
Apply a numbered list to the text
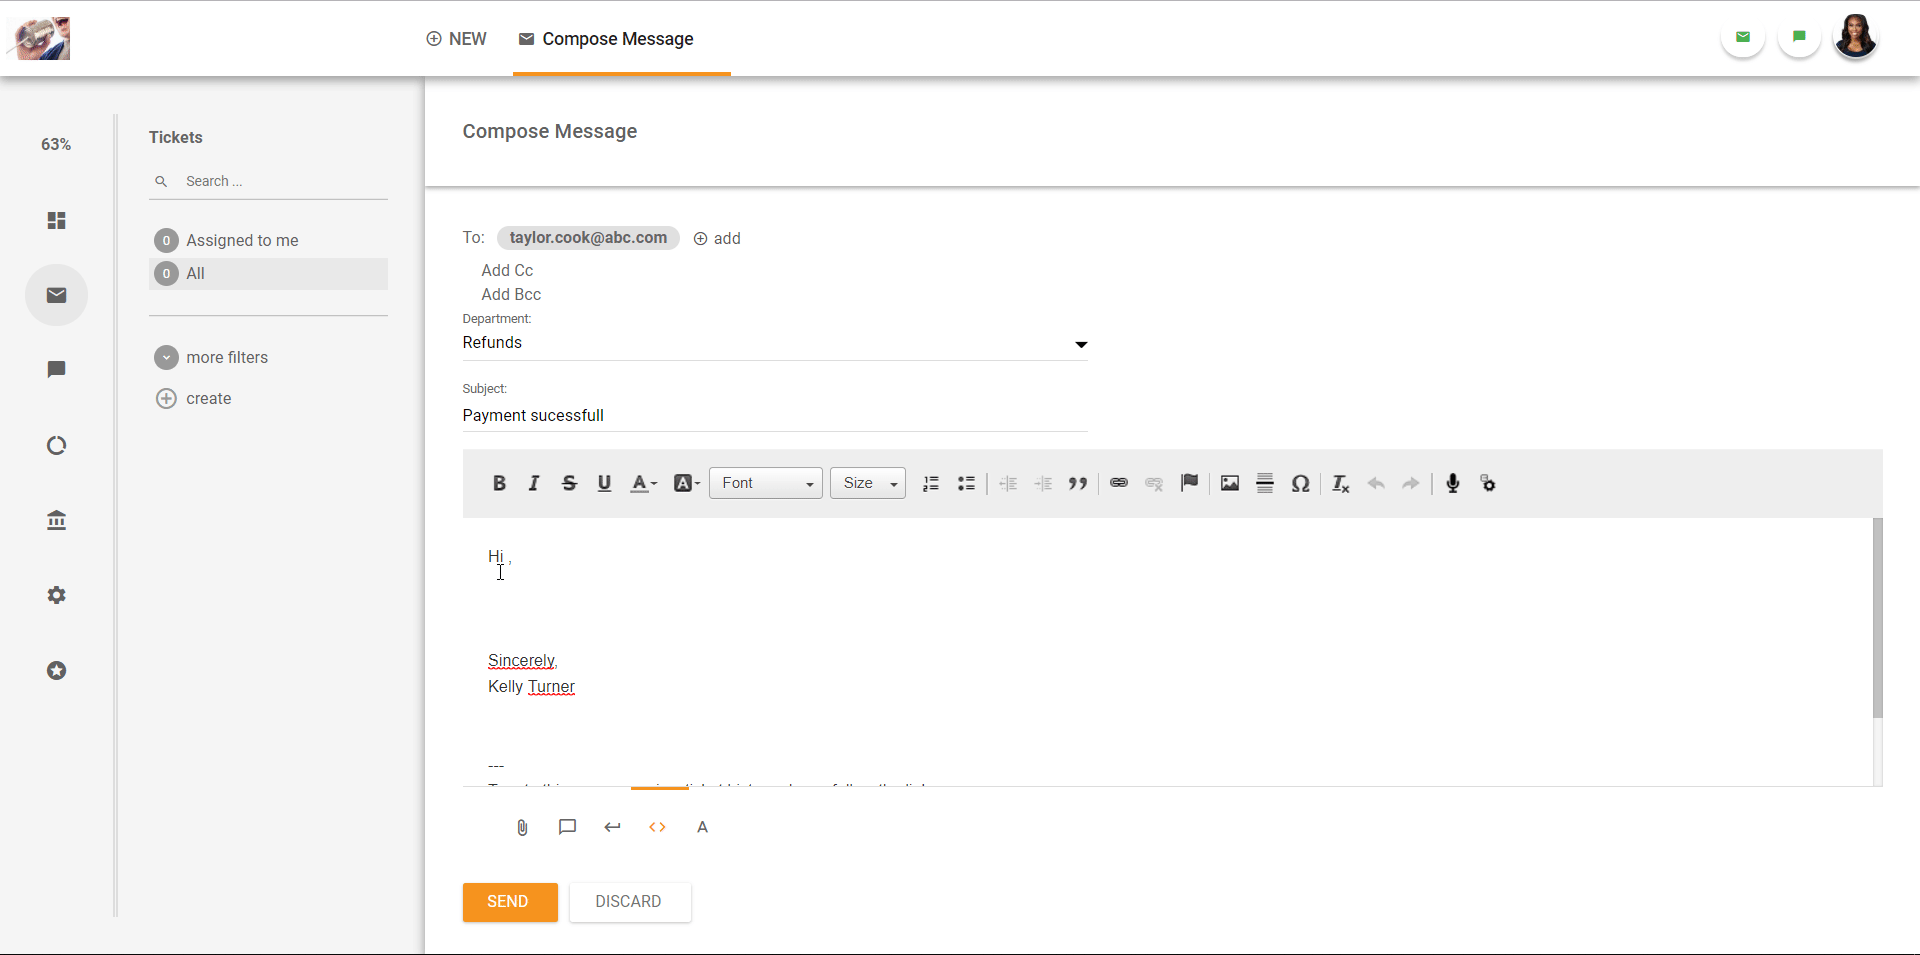pos(930,483)
